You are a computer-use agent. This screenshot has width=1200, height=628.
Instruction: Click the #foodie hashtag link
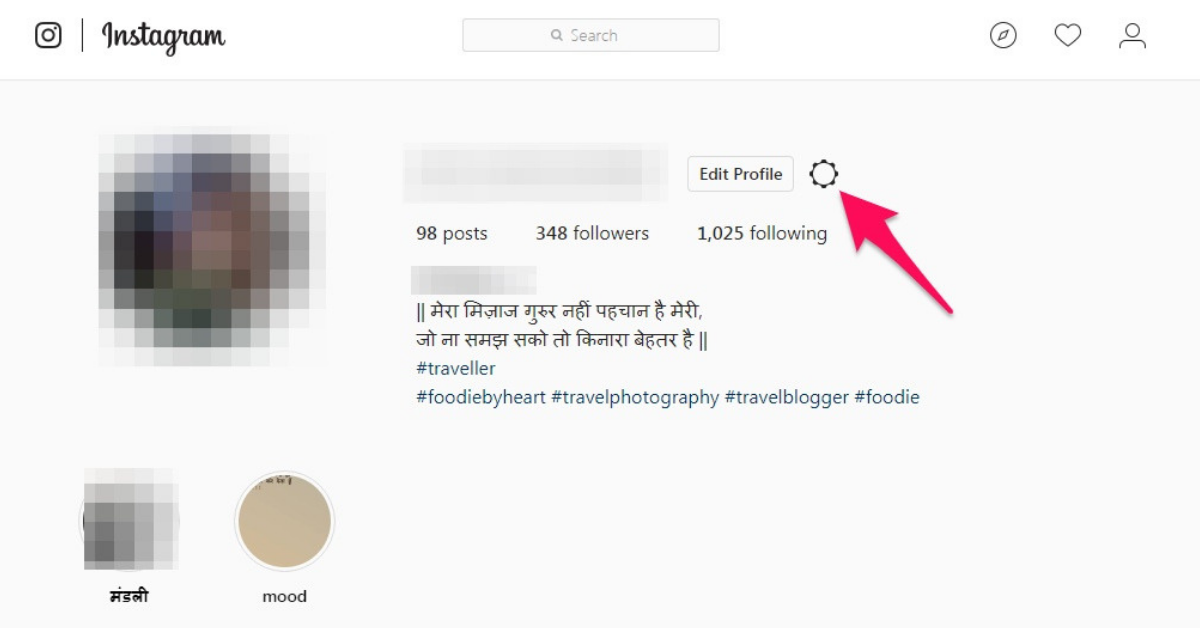[x=886, y=397]
